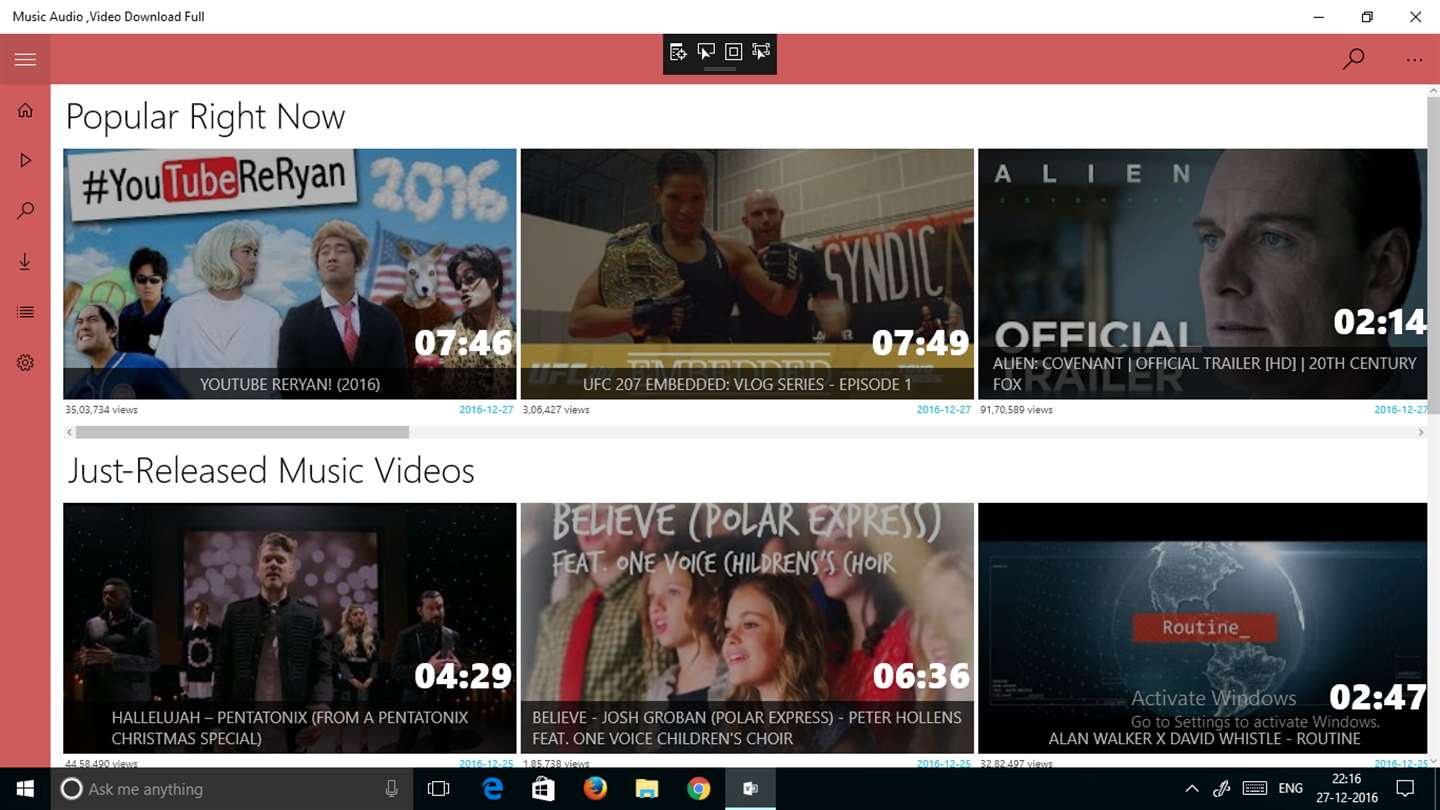Image resolution: width=1440 pixels, height=810 pixels.
Task: Open the play section in sidebar
Action: (25, 160)
